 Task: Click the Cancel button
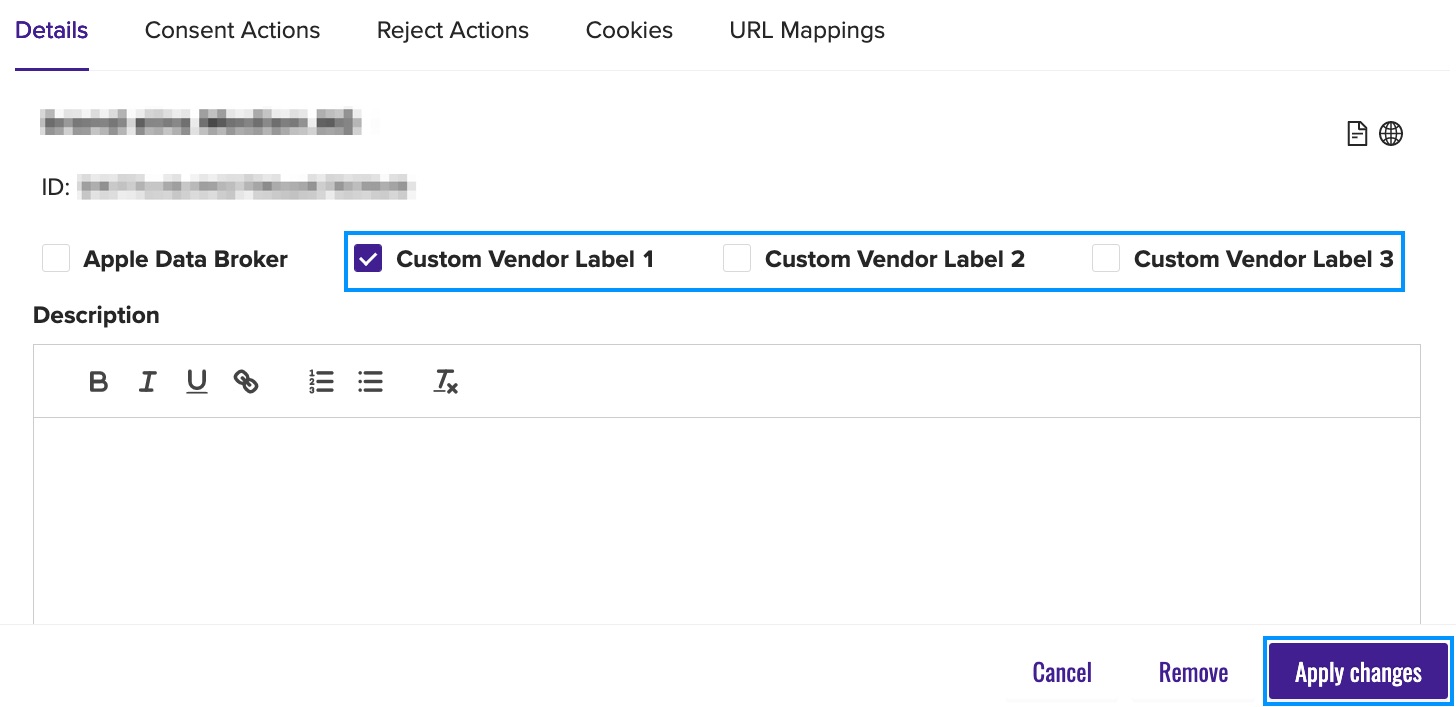[x=1061, y=672]
